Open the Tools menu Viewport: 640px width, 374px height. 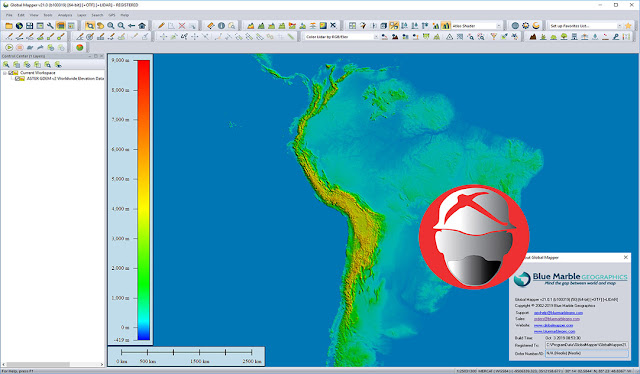(48, 15)
